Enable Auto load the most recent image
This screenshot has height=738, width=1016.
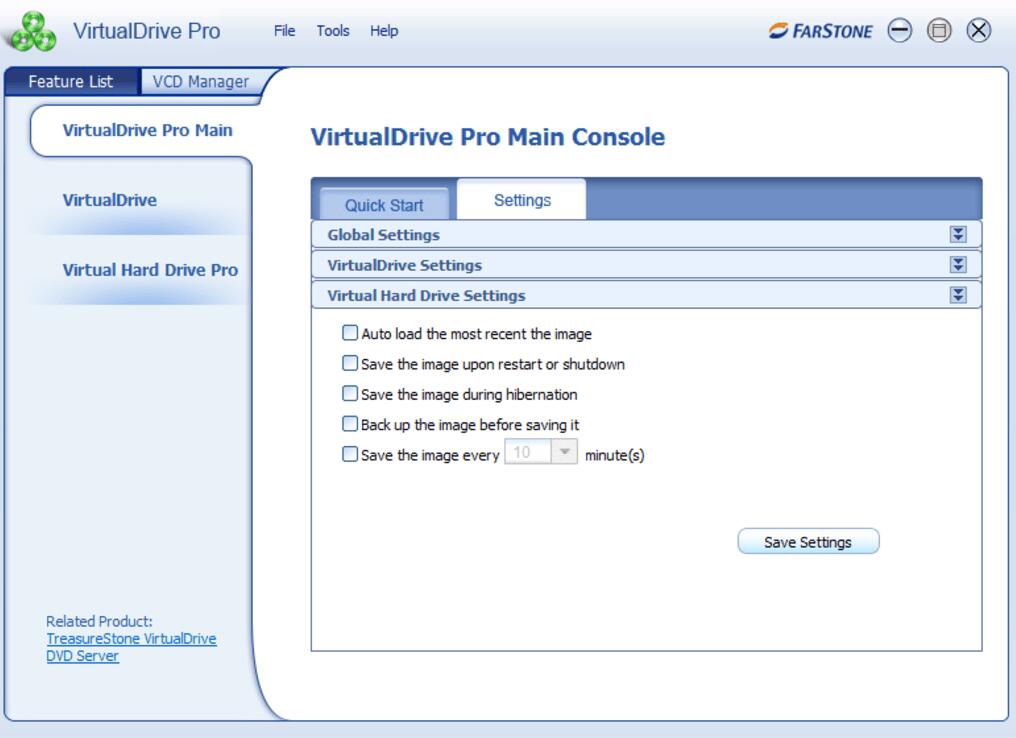(x=349, y=333)
